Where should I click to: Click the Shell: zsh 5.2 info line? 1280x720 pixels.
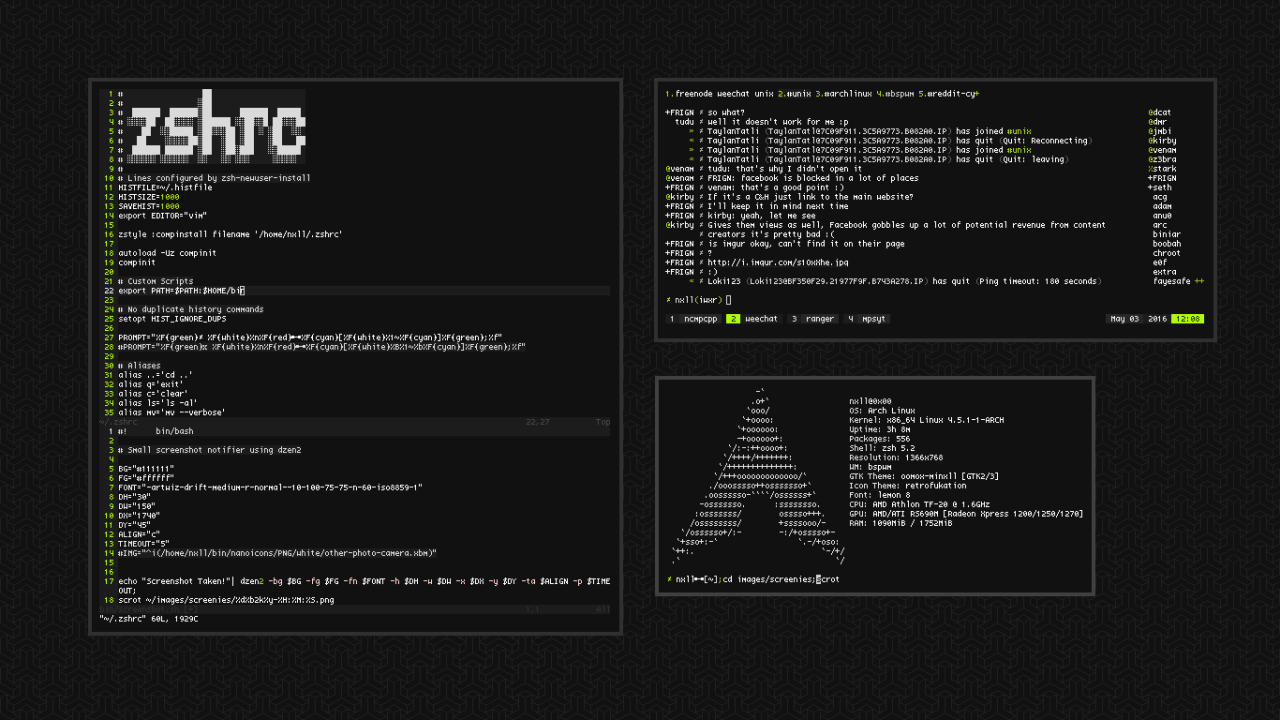point(882,447)
